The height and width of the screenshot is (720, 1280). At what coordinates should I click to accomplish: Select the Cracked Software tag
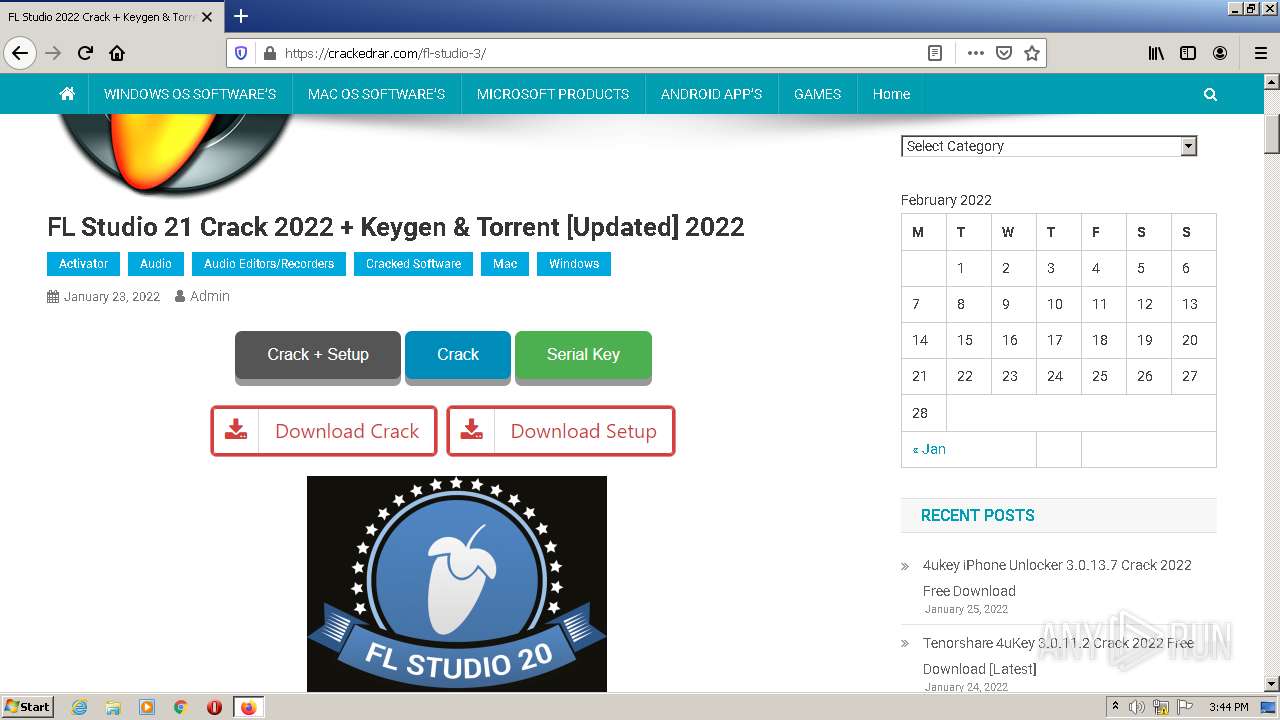tap(413, 264)
